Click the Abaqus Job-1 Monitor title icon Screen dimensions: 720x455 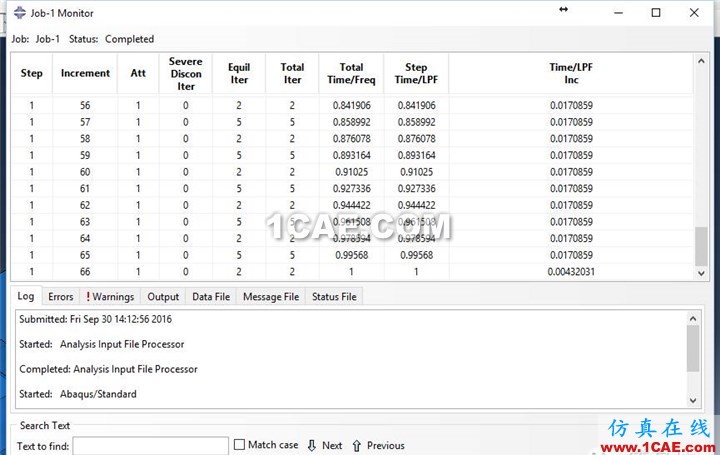click(x=20, y=12)
